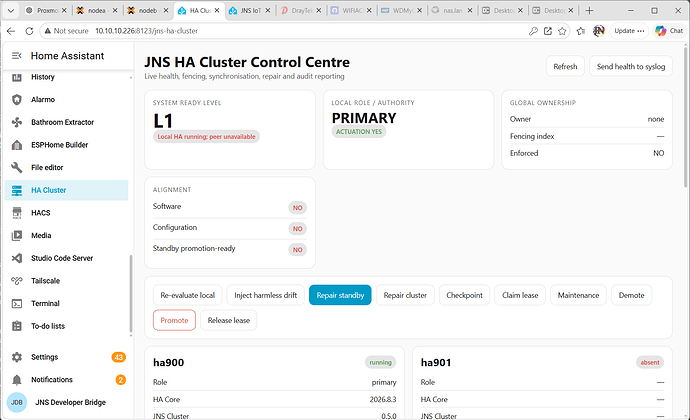Open ESPHome Builder icon in sidebar
The height and width of the screenshot is (420, 690).
tap(17, 145)
